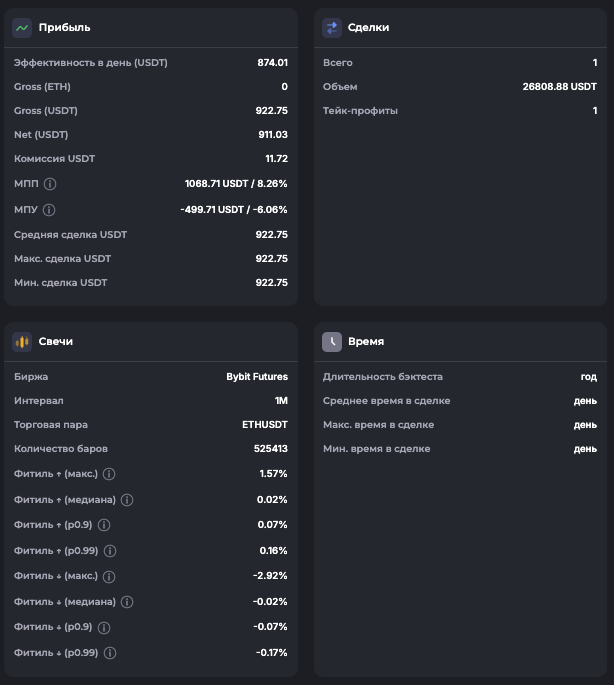This screenshot has width=614, height=685.
Task: Click the Bybit Futures exchange value
Action: (x=257, y=377)
